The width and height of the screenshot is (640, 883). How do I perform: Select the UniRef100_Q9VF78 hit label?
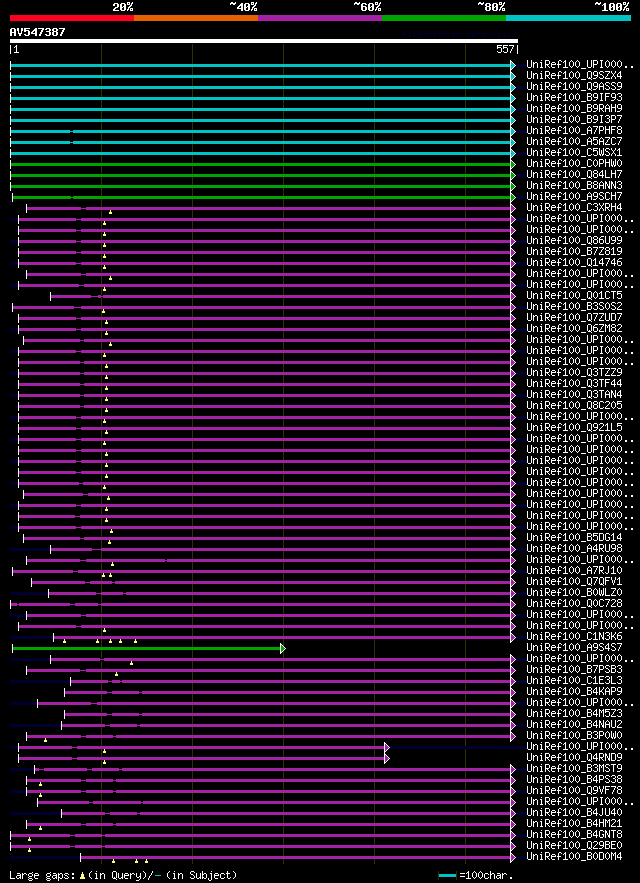point(574,791)
